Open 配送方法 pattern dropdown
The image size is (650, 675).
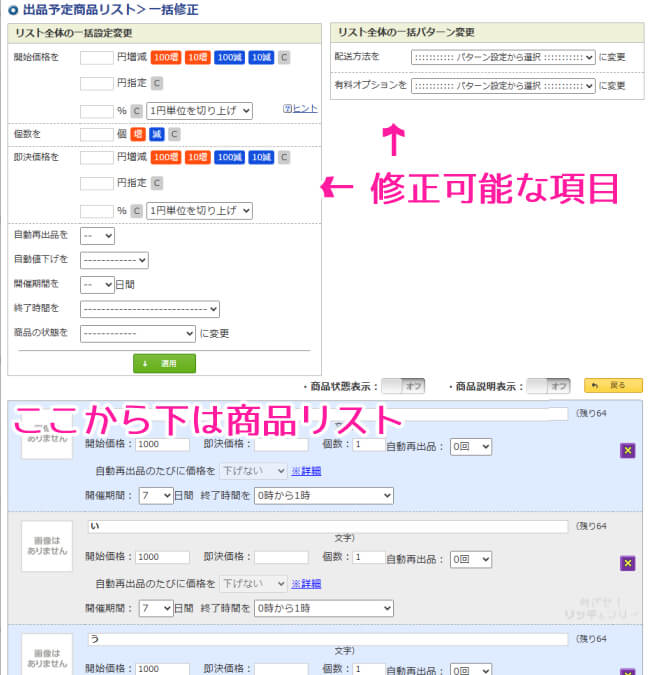pos(503,58)
